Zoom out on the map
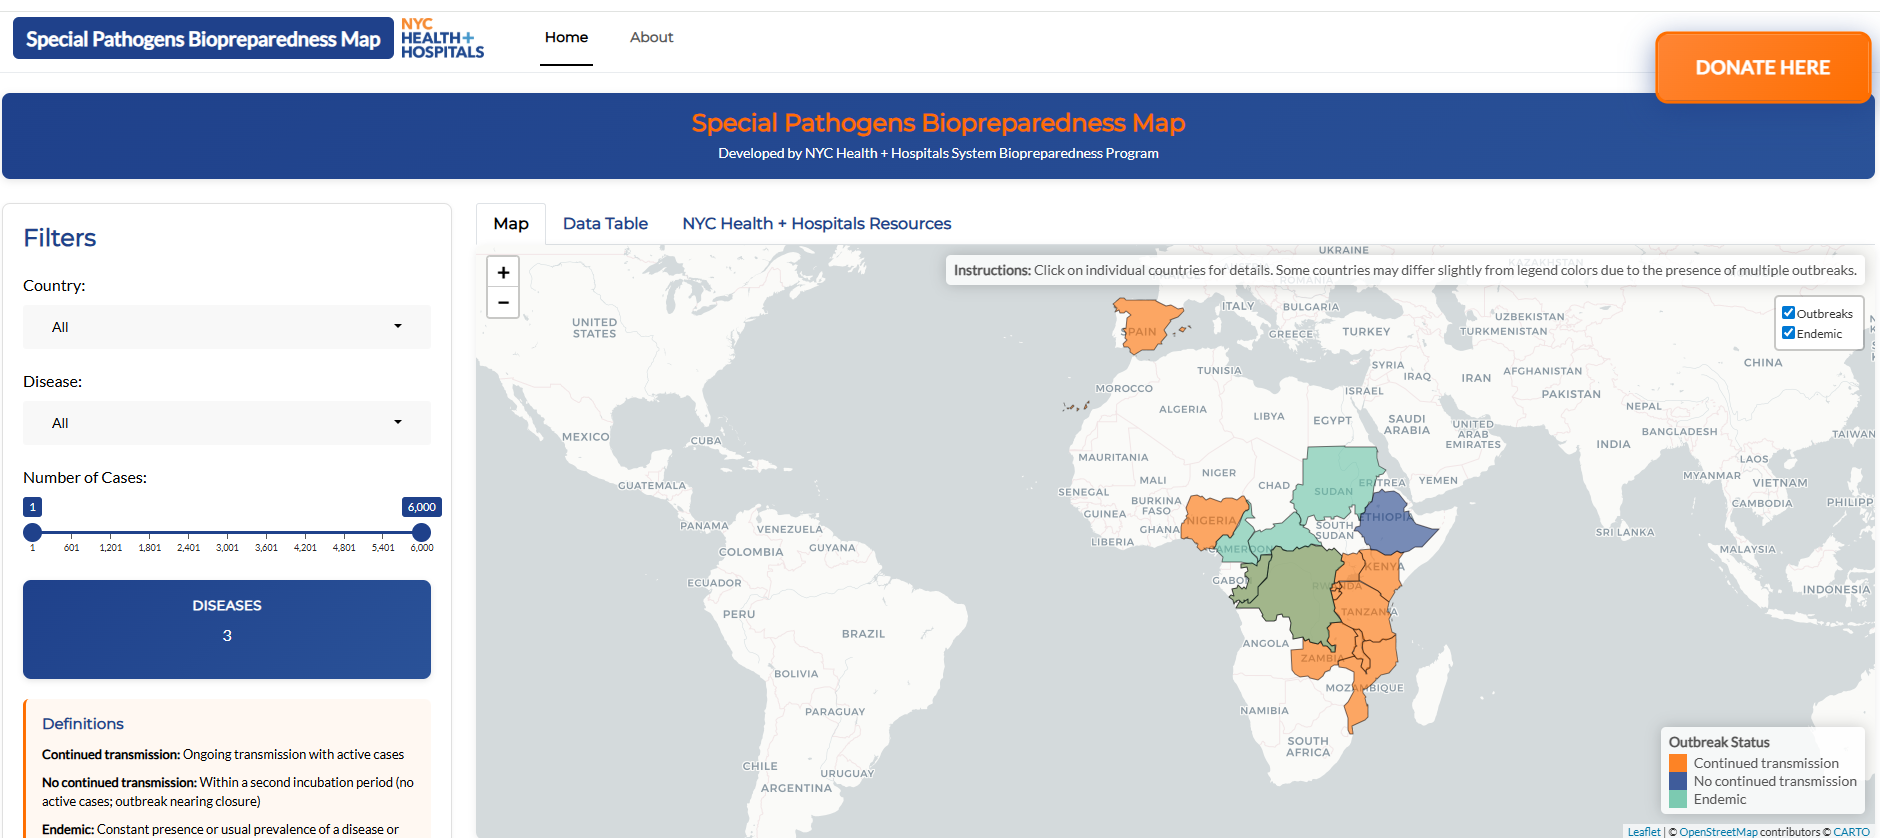 503,302
